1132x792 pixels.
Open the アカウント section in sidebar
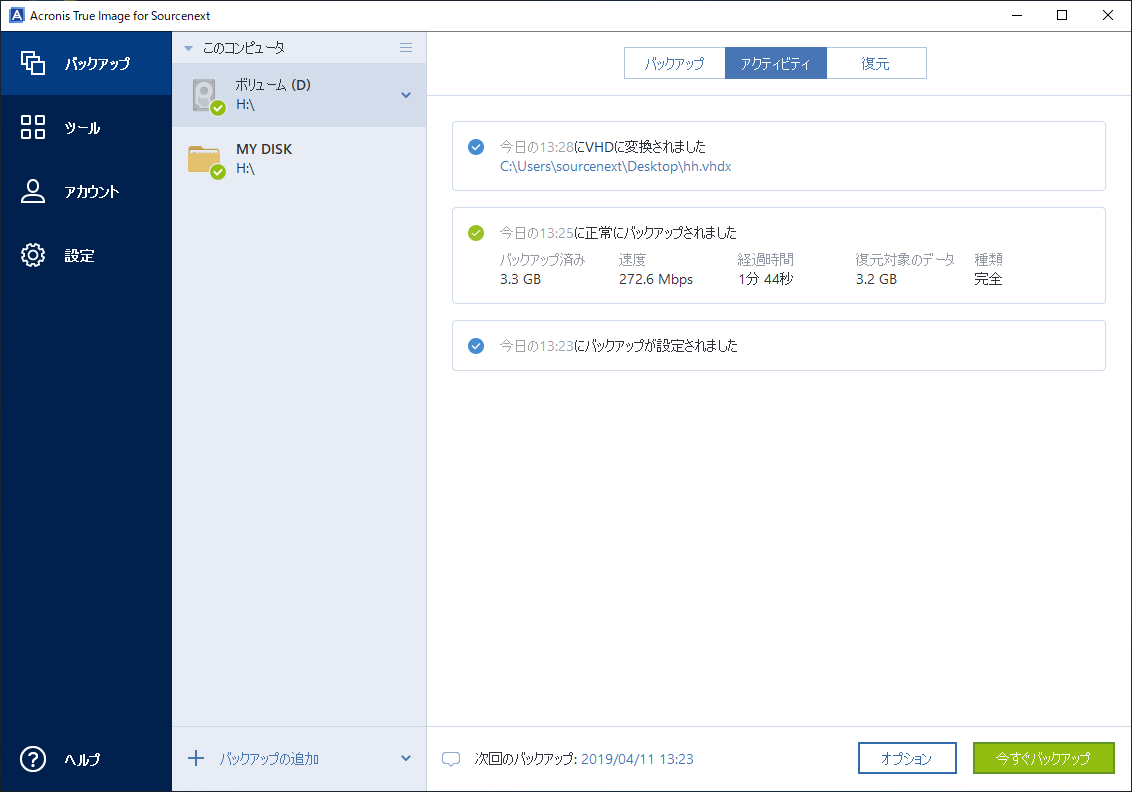coord(86,191)
